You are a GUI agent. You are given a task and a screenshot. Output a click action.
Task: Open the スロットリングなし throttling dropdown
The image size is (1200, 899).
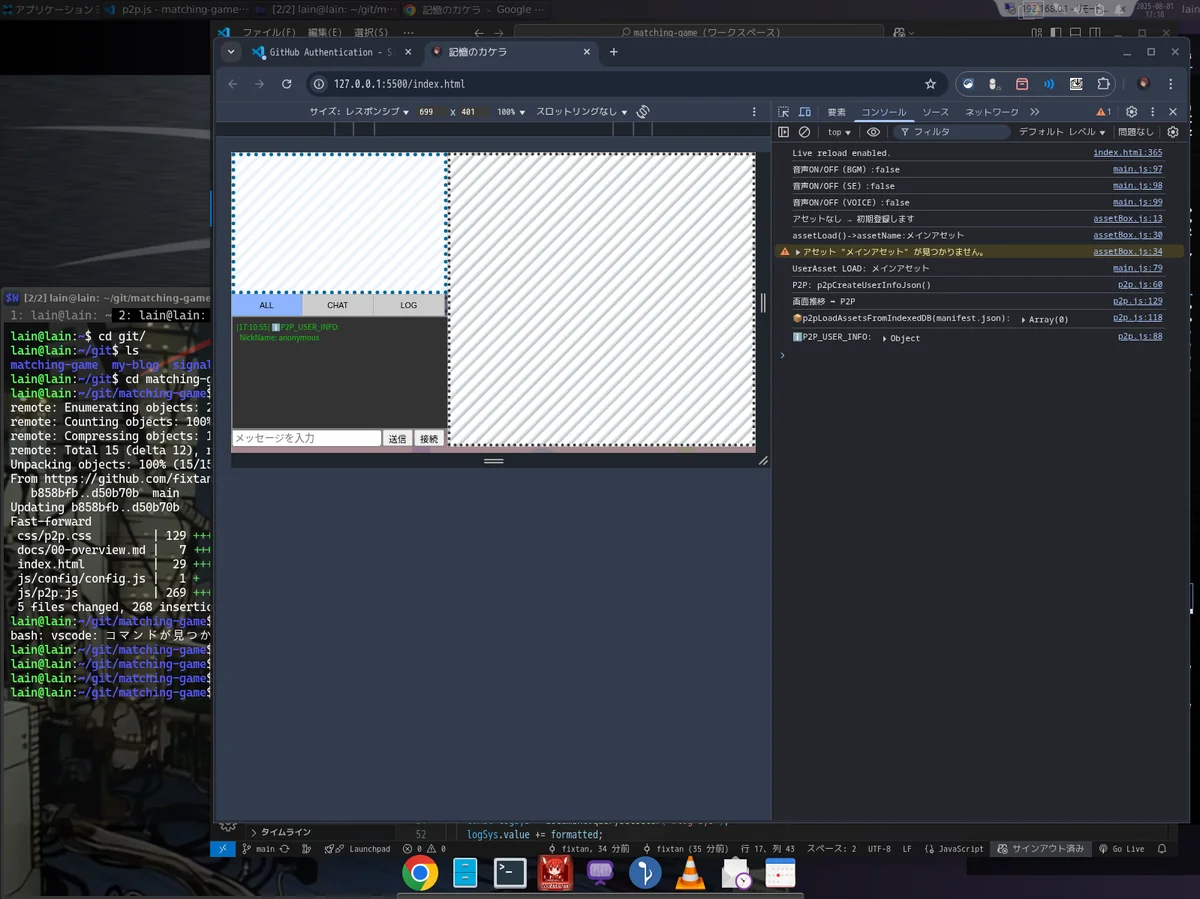[581, 112]
